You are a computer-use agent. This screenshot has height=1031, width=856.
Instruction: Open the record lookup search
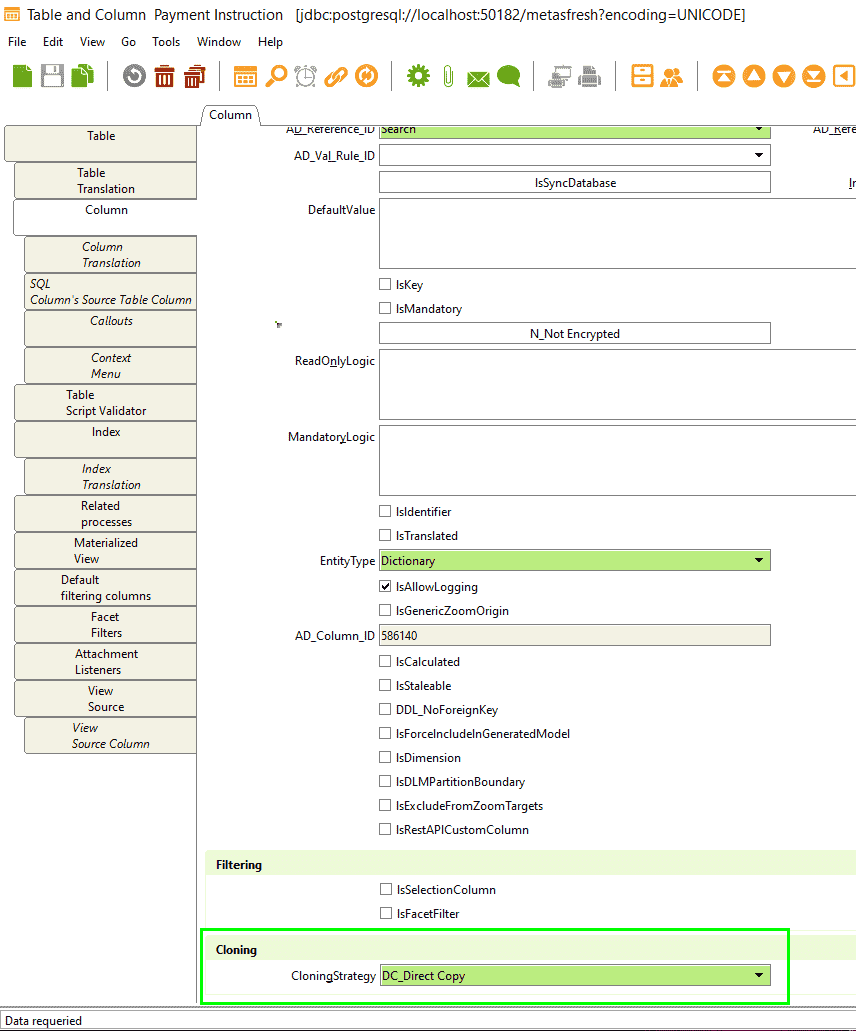[x=277, y=76]
